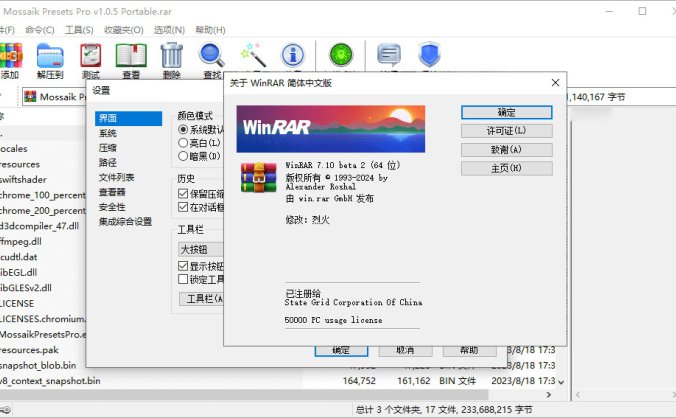Click 帮助 button in the settings dialog
The width and height of the screenshot is (676, 418).
point(469,351)
